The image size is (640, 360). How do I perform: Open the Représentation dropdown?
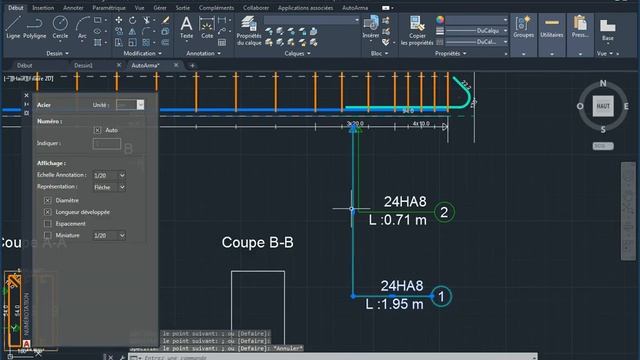109,187
